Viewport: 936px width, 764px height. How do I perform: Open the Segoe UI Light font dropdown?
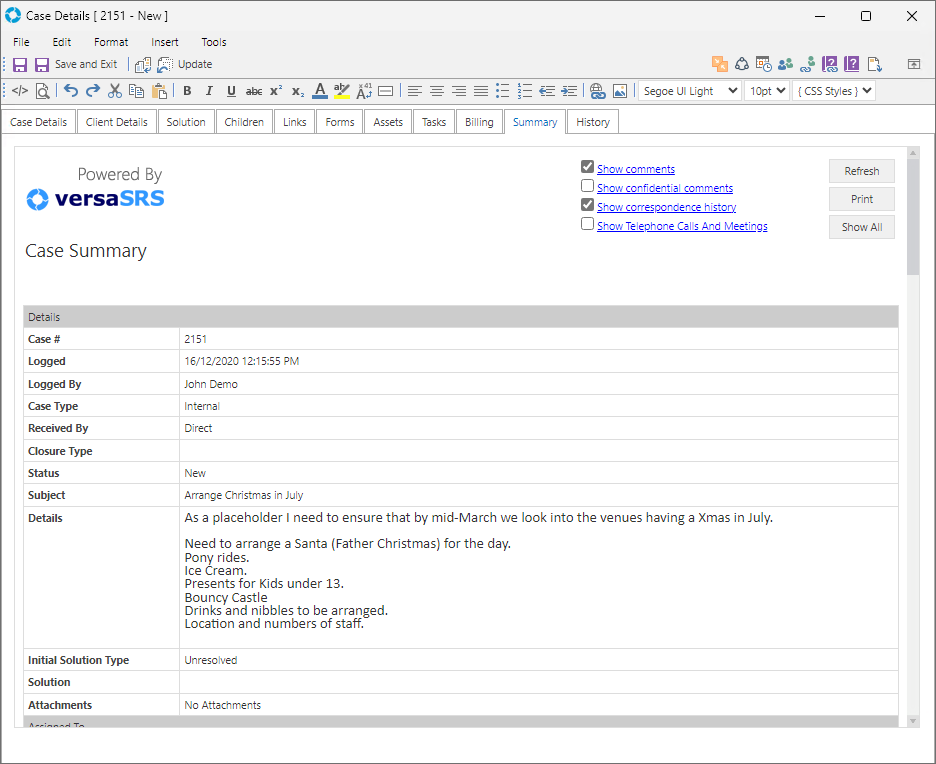pyautogui.click(x=689, y=91)
